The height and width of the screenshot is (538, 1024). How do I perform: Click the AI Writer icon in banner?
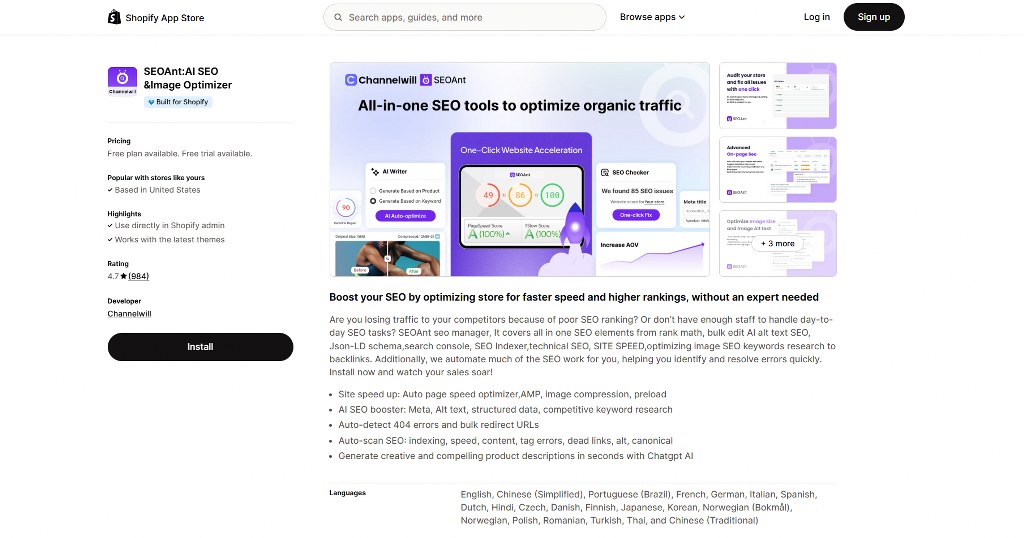[x=375, y=172]
